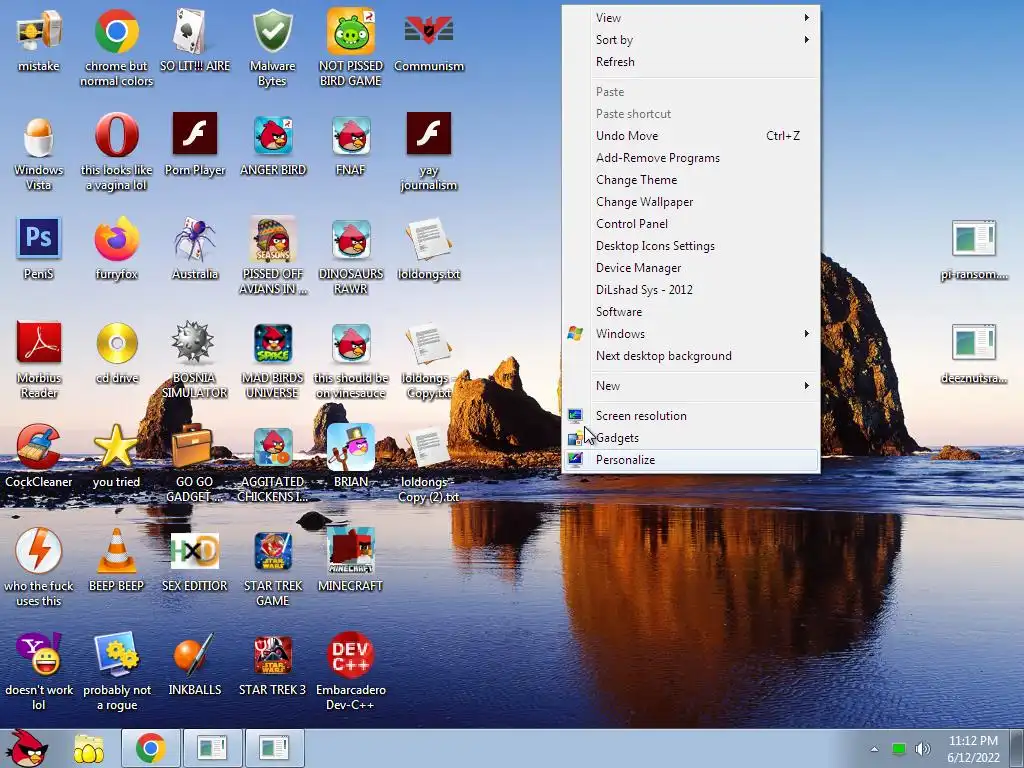This screenshot has width=1024, height=768.
Task: Select the 'you tried' star icon
Action: pos(116,456)
